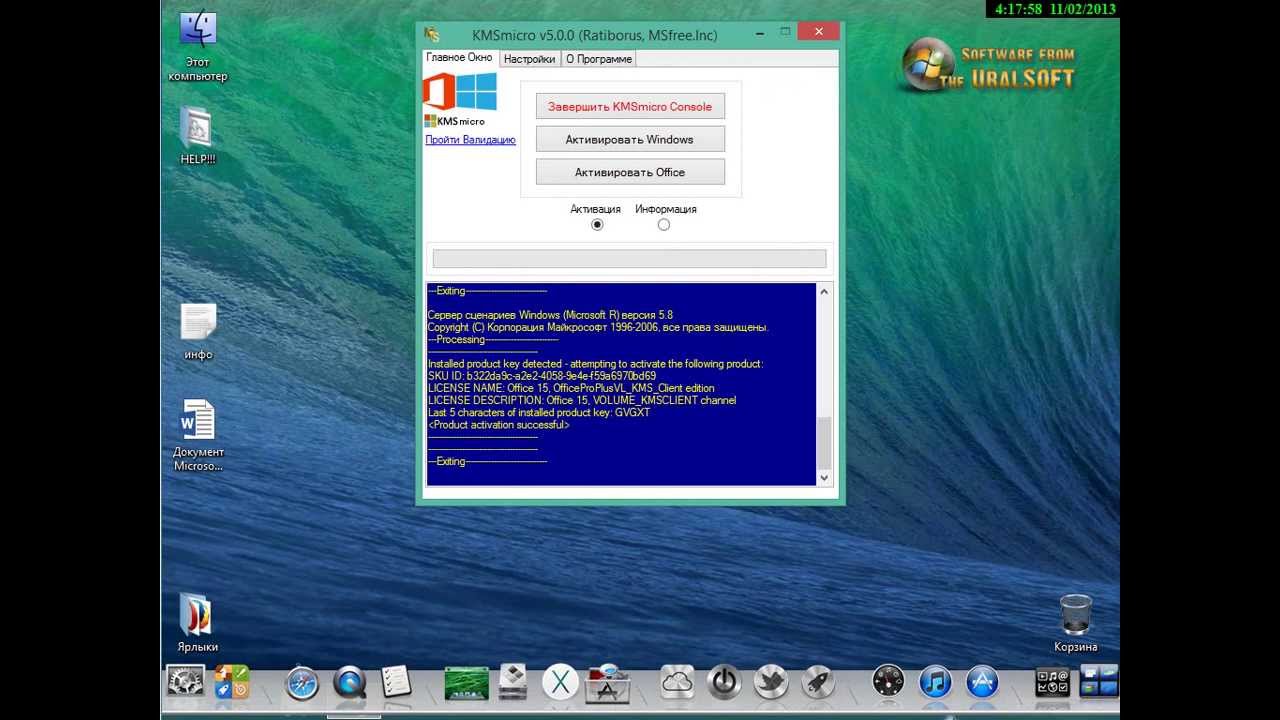
Task: Open the Twitter bird icon in dock
Action: tap(771, 683)
